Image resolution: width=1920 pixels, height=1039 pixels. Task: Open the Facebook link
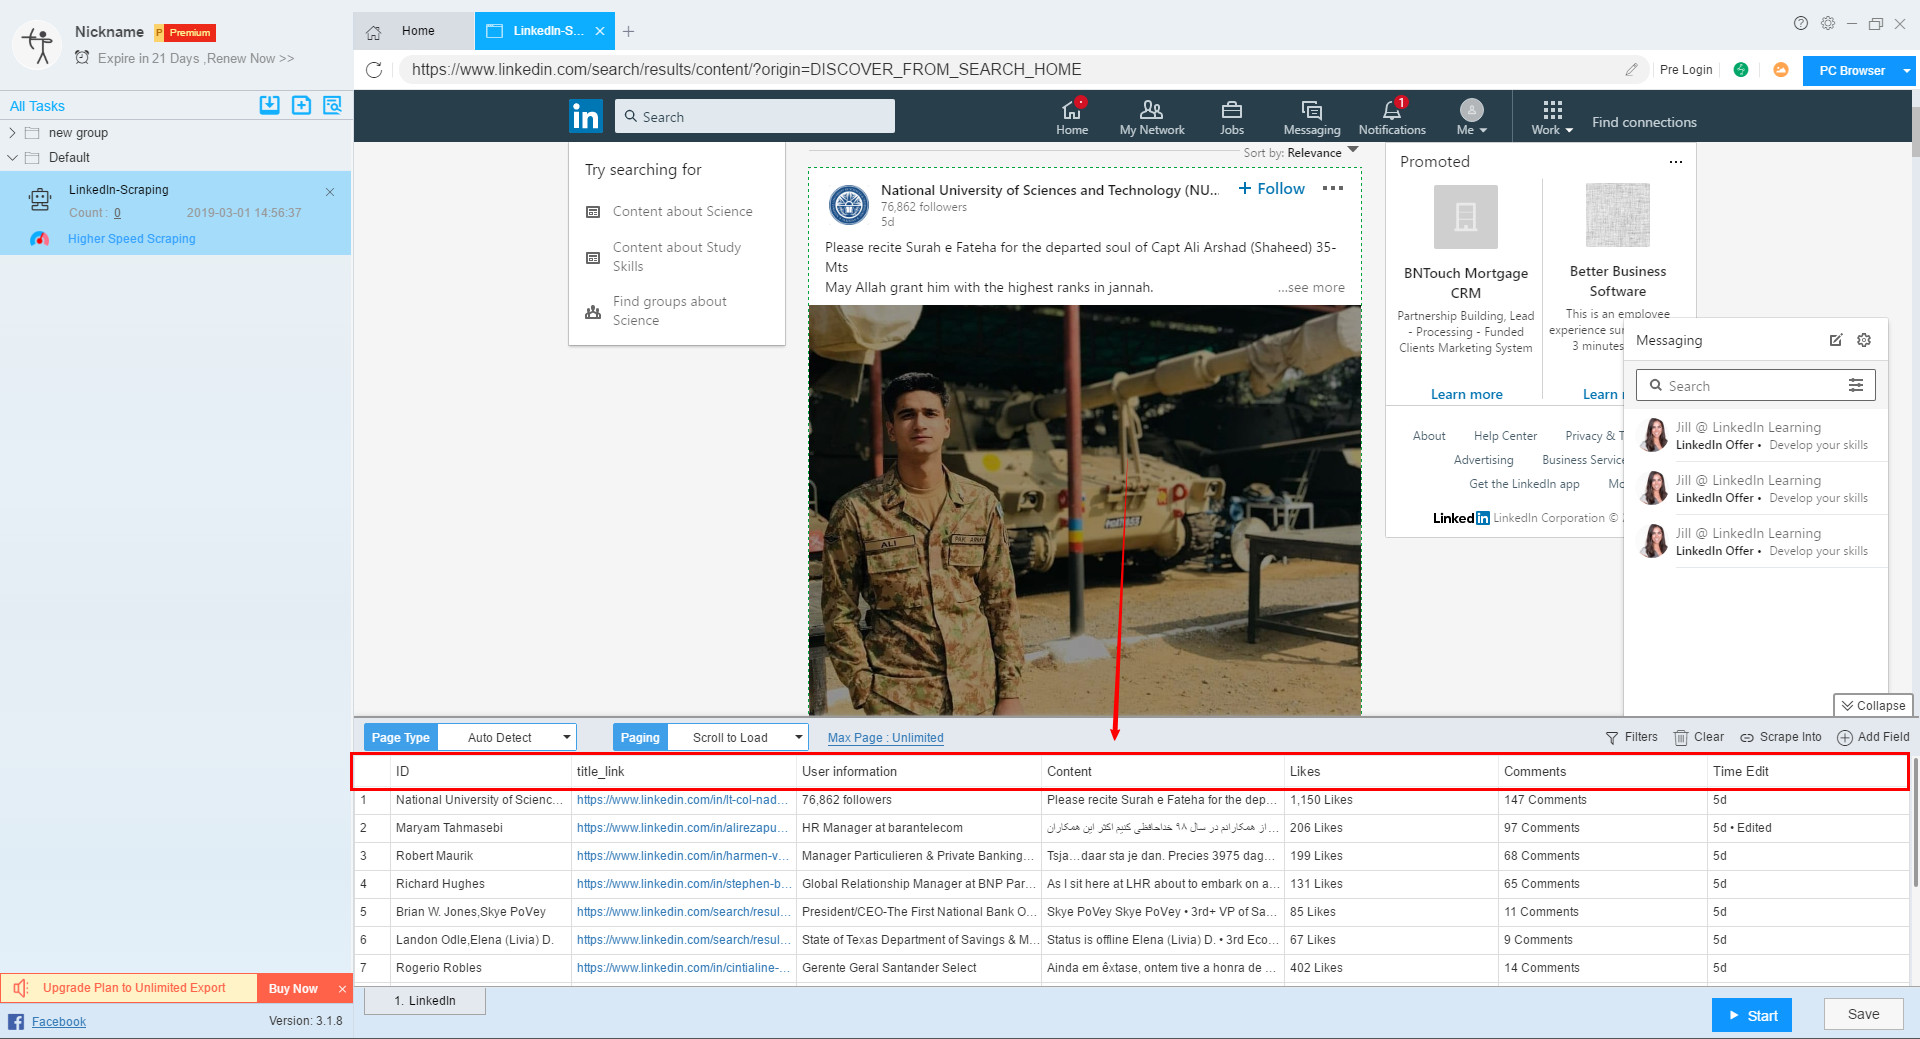pyautogui.click(x=59, y=1021)
